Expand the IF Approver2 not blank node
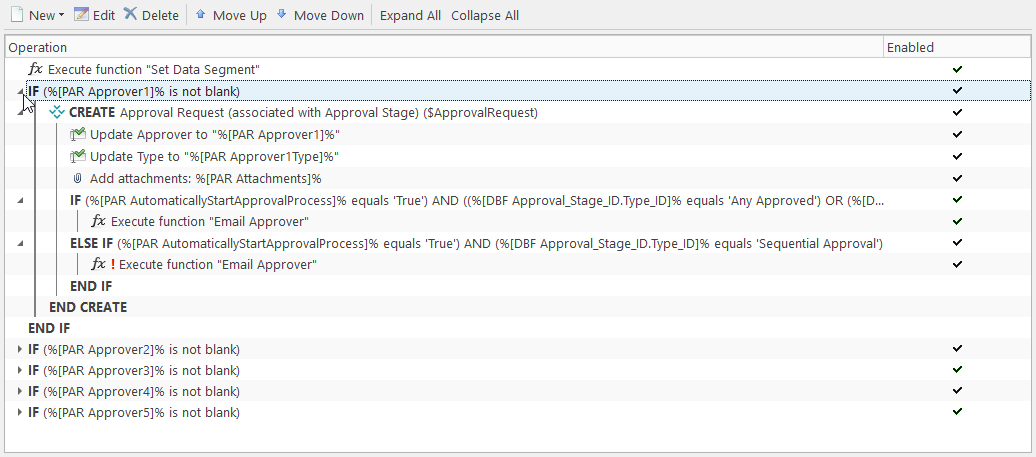This screenshot has width=1036, height=457. pos(19,349)
